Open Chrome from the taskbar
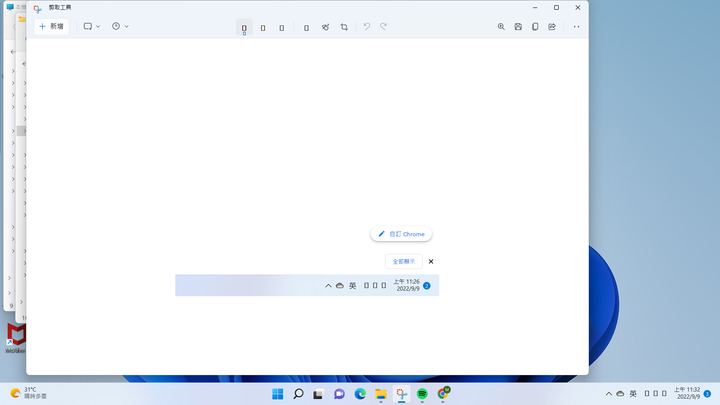 [443, 394]
